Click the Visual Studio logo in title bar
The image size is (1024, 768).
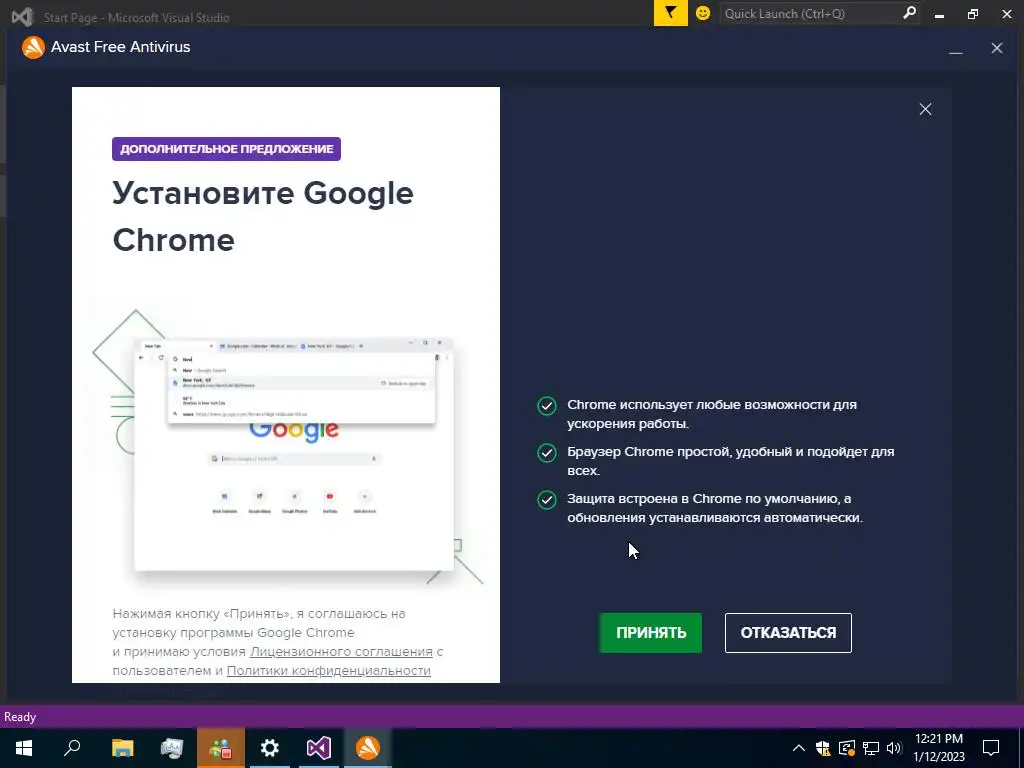click(x=22, y=16)
